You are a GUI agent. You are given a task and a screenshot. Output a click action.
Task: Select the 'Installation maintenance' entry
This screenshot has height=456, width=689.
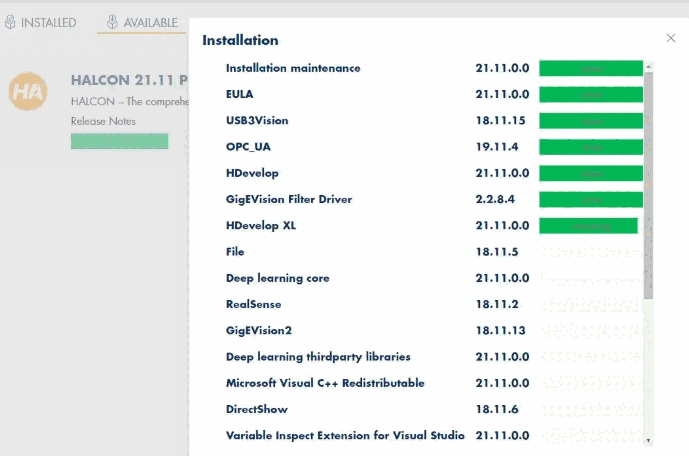[293, 68]
